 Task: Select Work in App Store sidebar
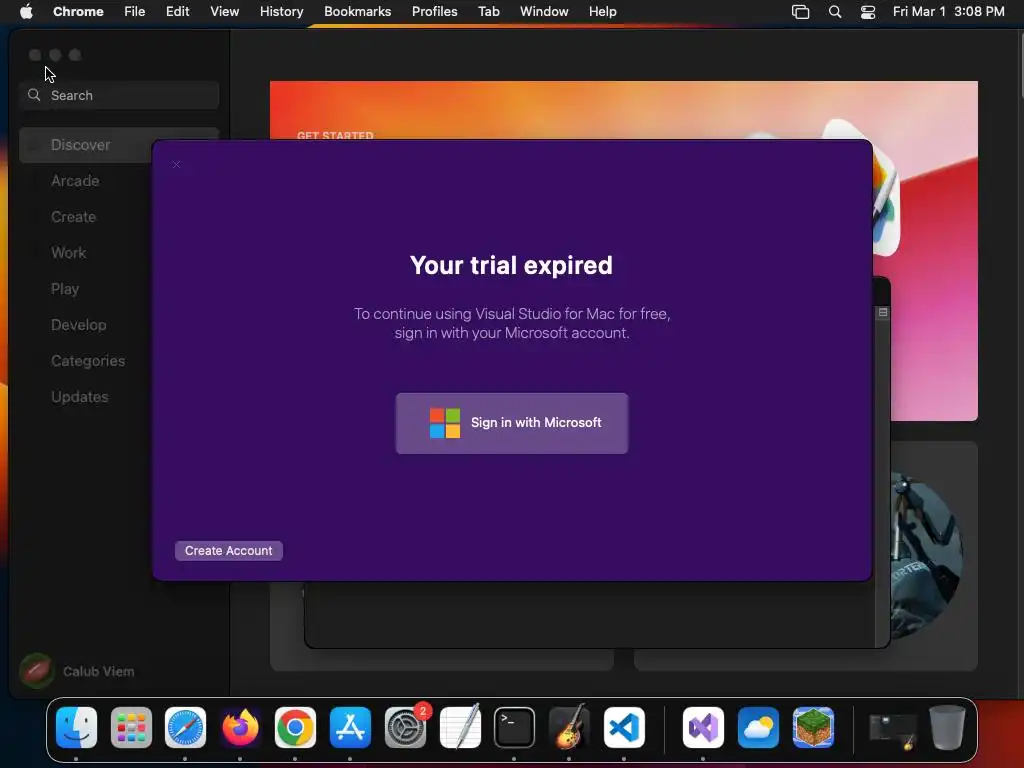pyautogui.click(x=69, y=253)
